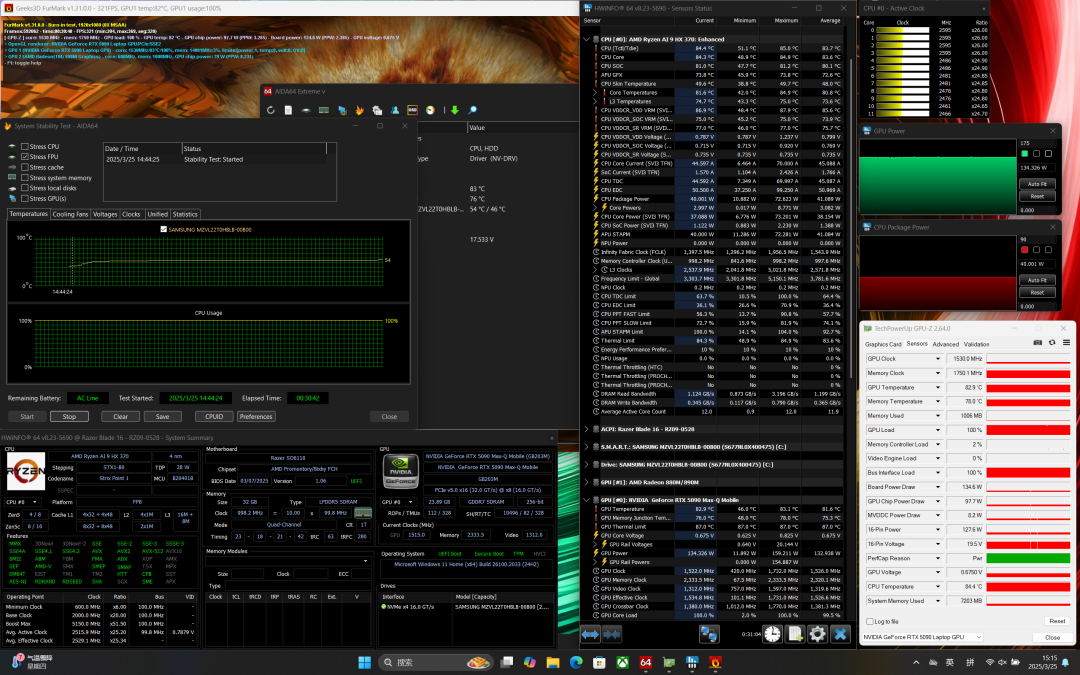Toggle the SAMSUNG MZVL22T0HBLB temperature graph checkbox
1080x675 pixels.
point(163,229)
